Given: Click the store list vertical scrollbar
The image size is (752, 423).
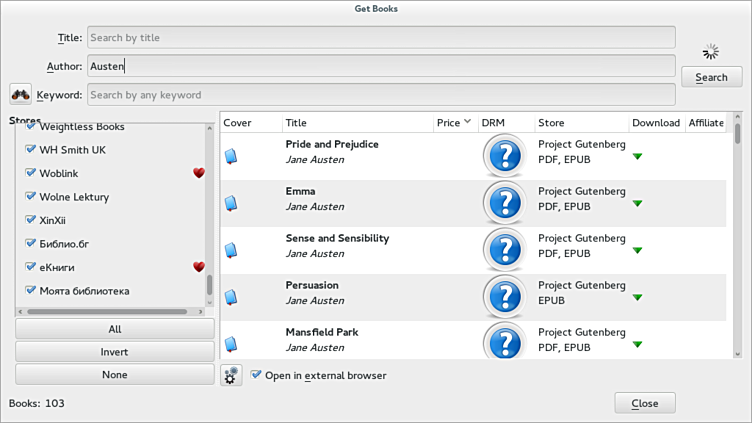Looking at the screenshot, I should click(209, 284).
